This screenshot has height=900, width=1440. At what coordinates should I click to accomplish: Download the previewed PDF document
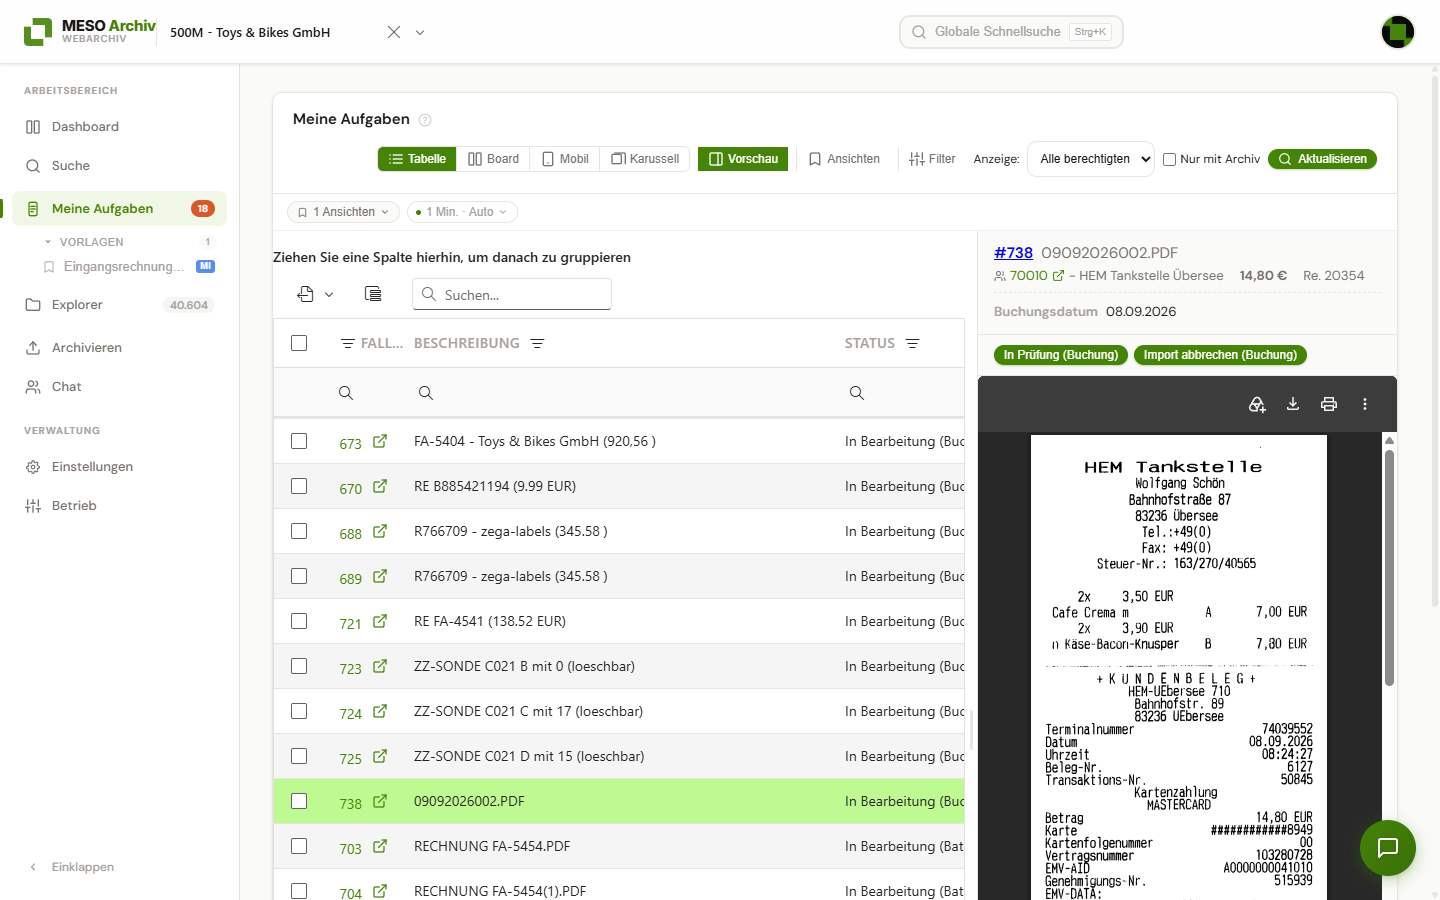click(x=1293, y=404)
